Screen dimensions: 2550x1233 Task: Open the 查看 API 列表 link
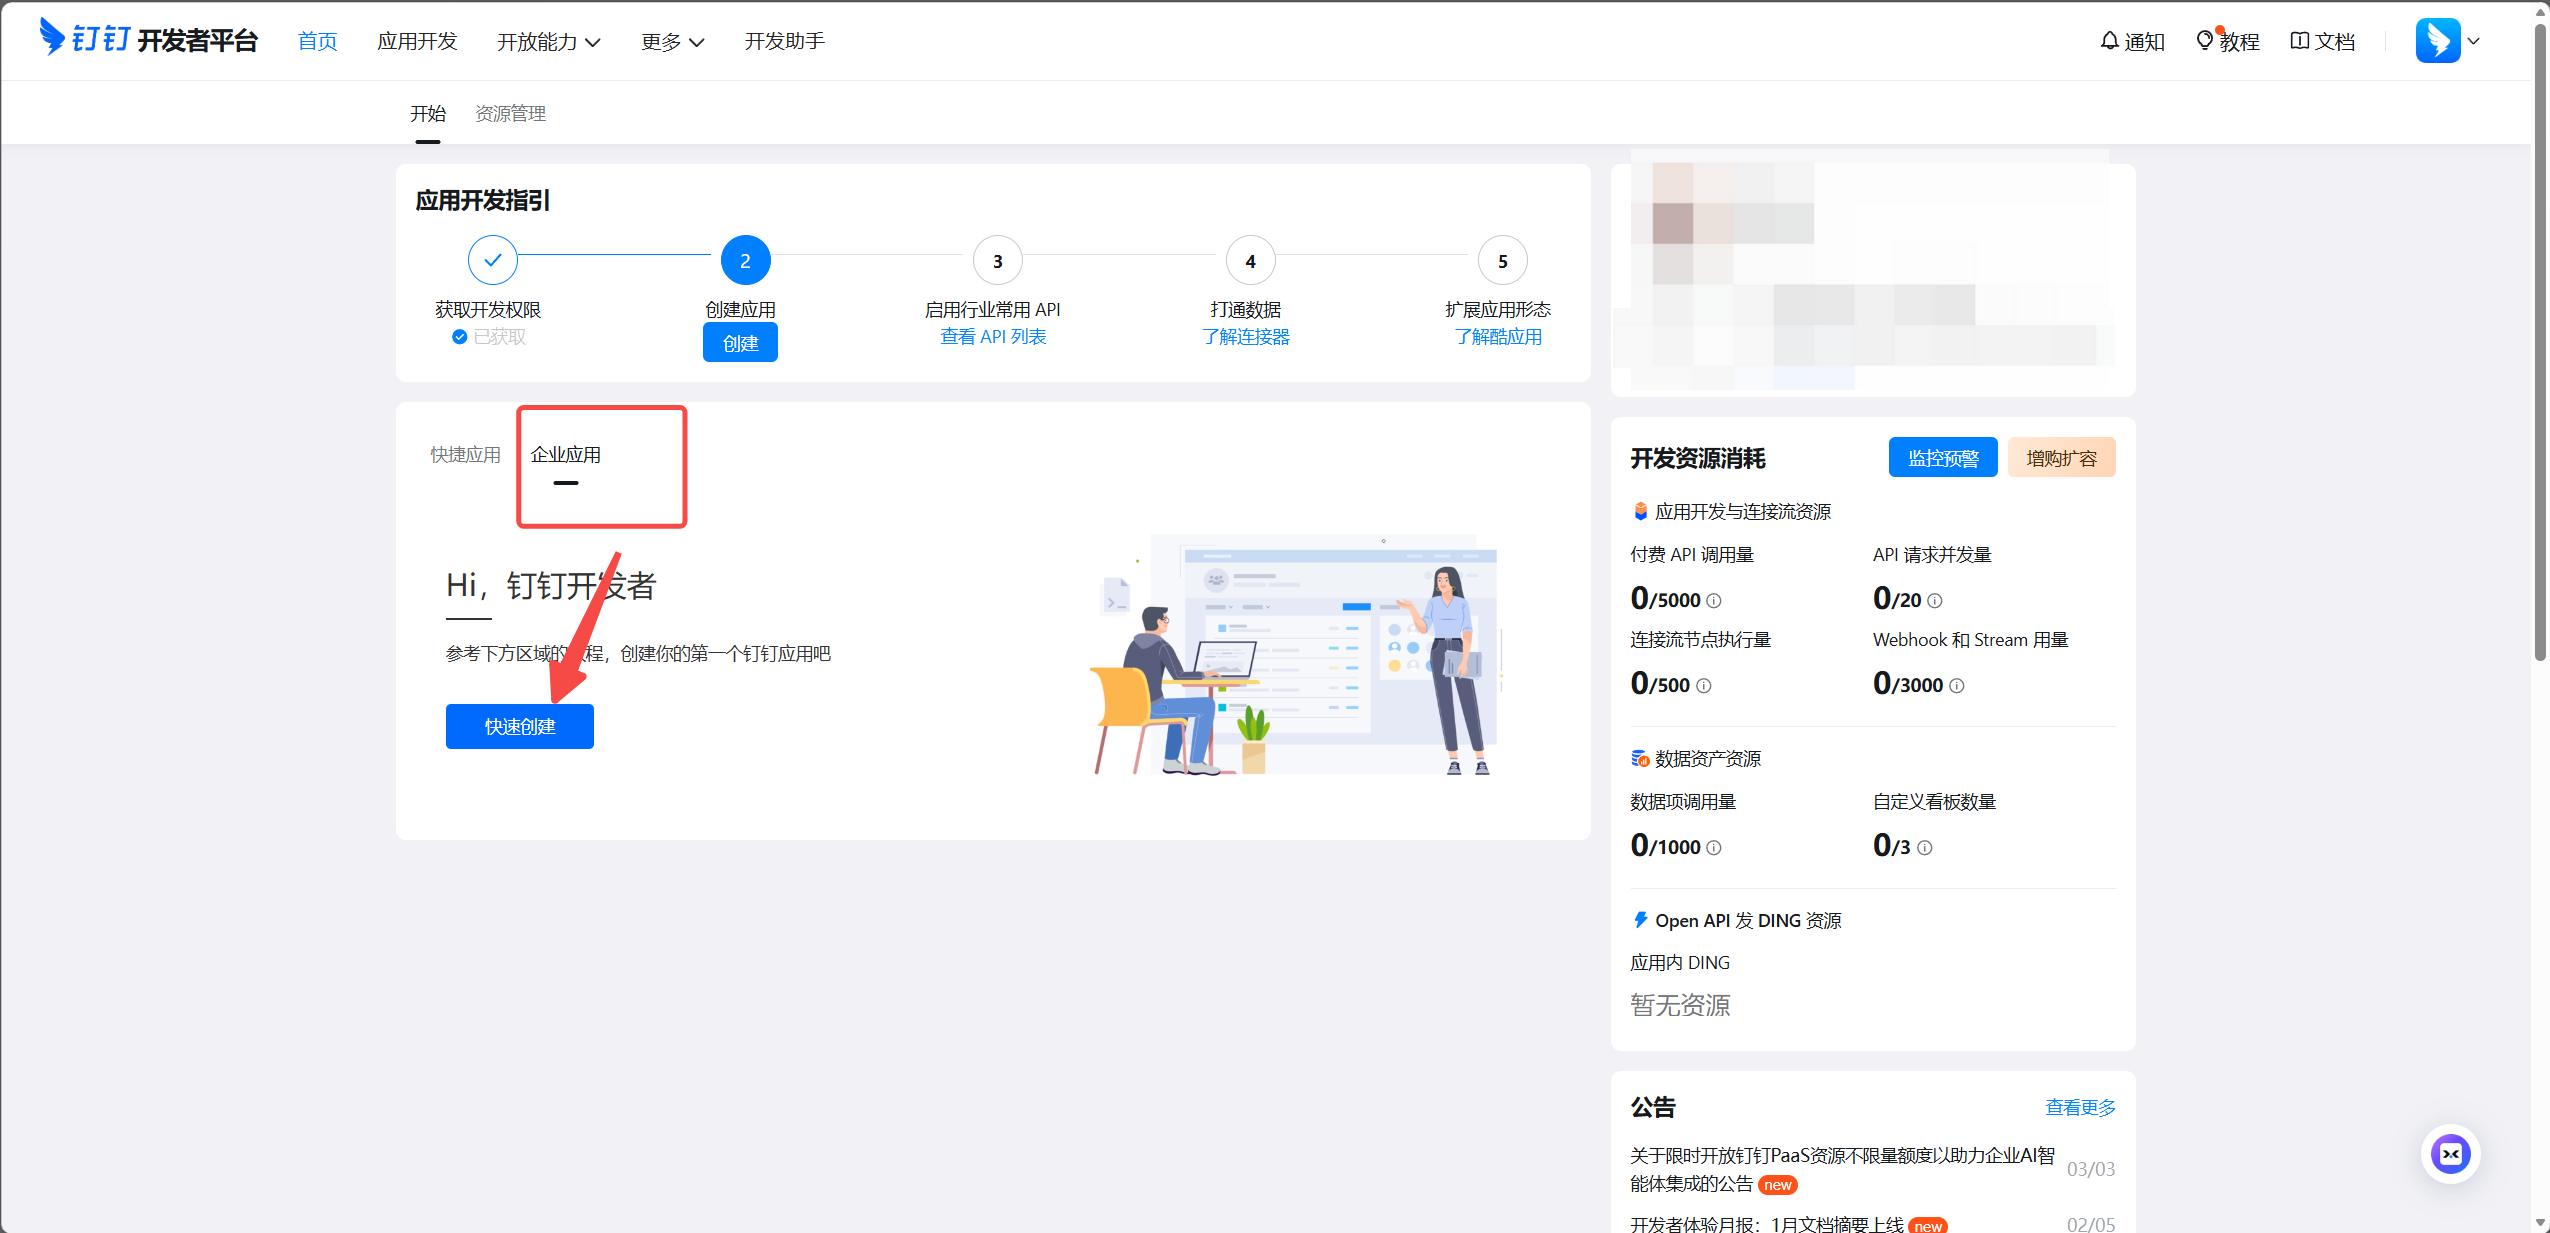pos(993,337)
